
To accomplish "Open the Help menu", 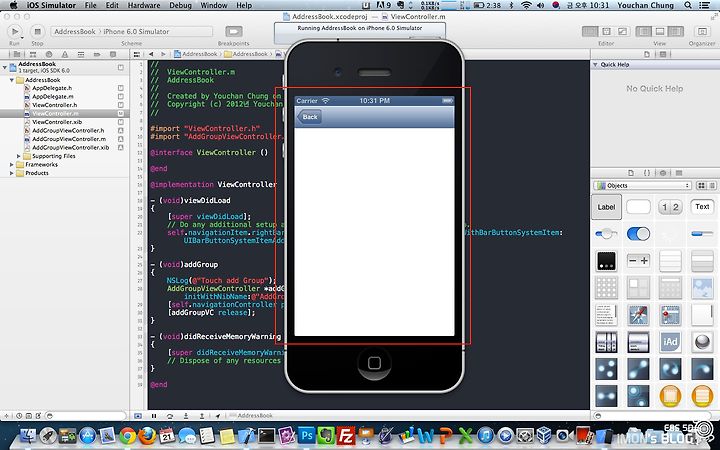I will pyautogui.click(x=244, y=6).
